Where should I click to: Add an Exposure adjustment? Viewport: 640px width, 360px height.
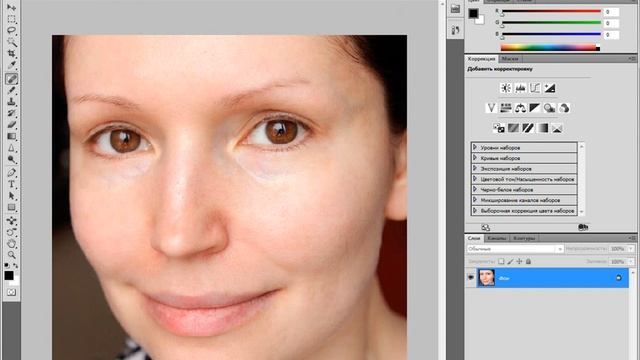coord(549,88)
